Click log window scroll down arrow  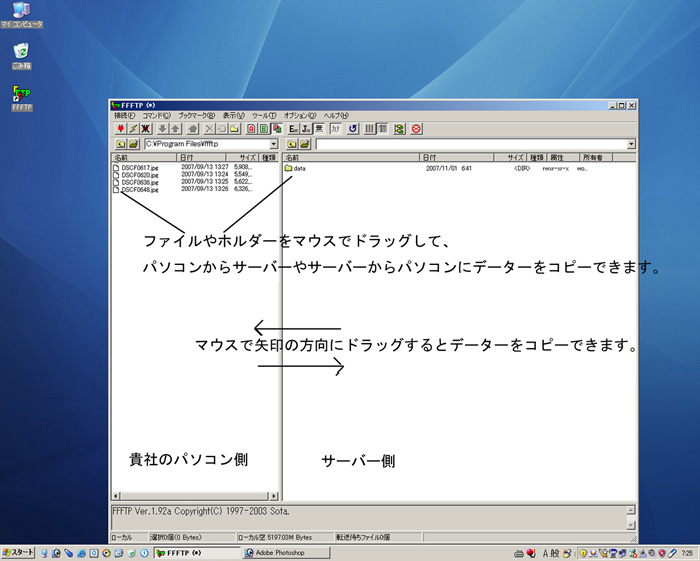pyautogui.click(x=631, y=525)
